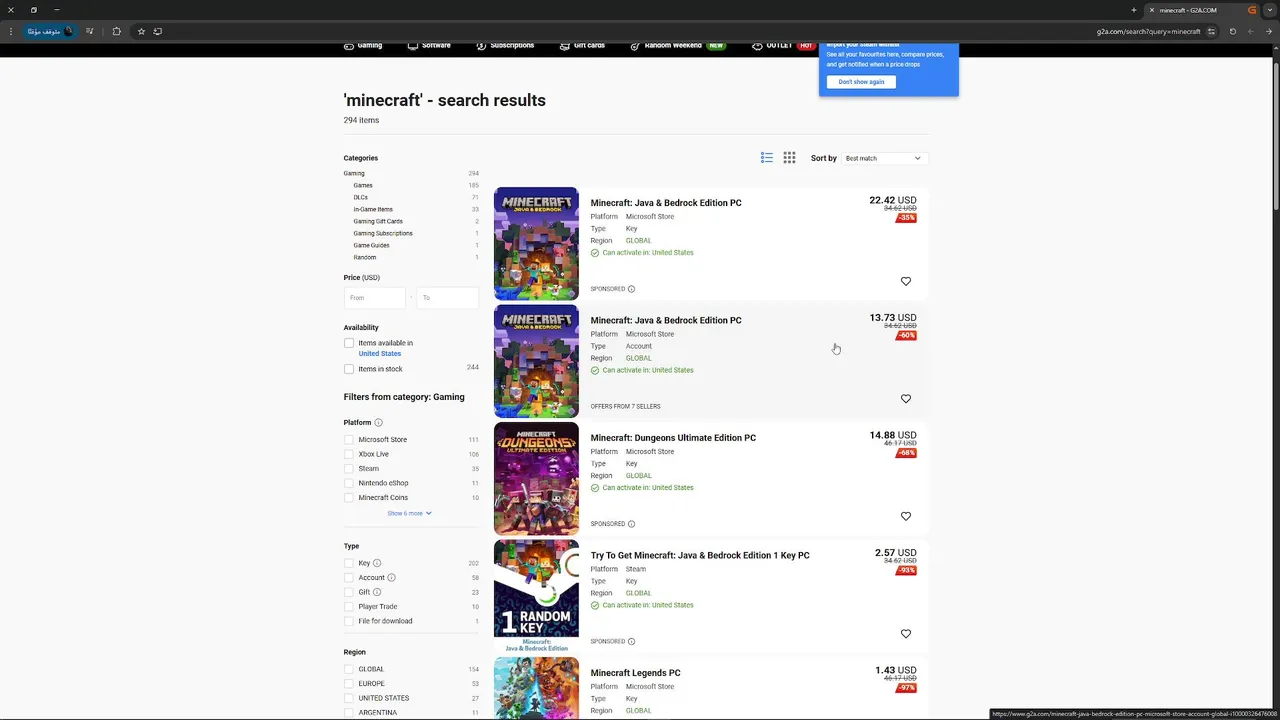Expand Show 6 more platforms
This screenshot has height=720, width=1280.
409,513
